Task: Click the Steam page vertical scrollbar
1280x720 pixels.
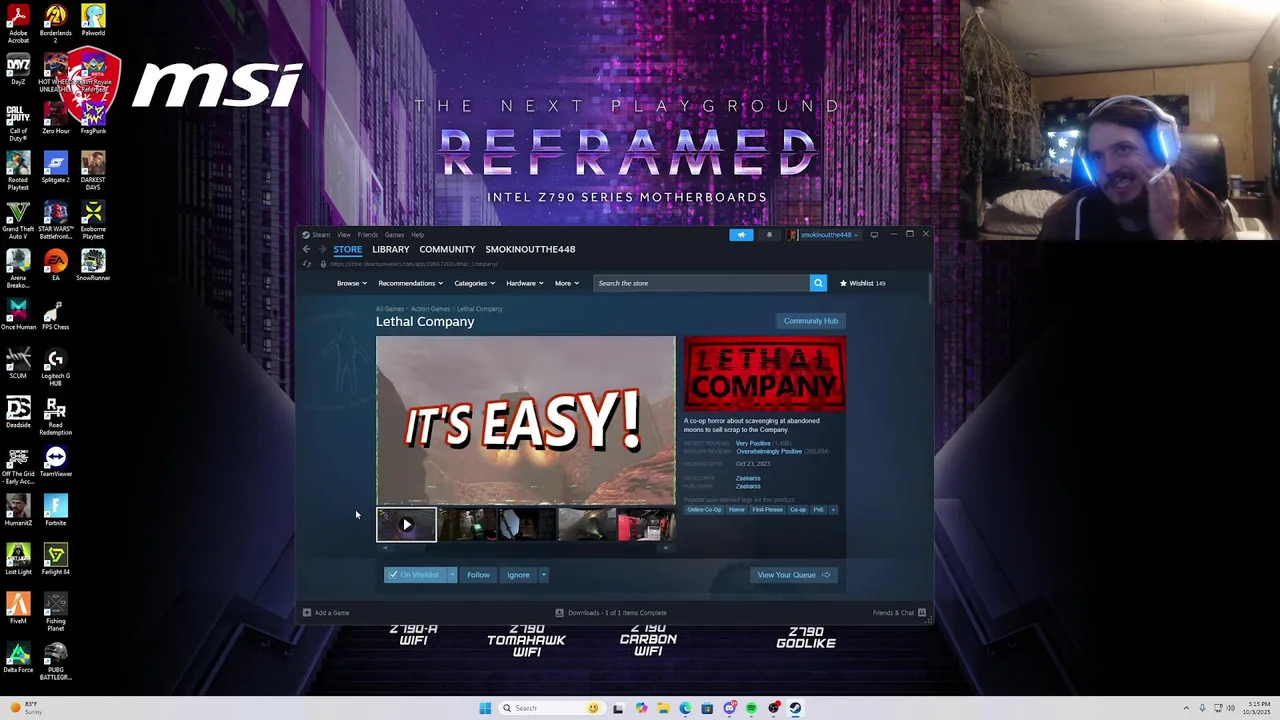Action: 930,290
